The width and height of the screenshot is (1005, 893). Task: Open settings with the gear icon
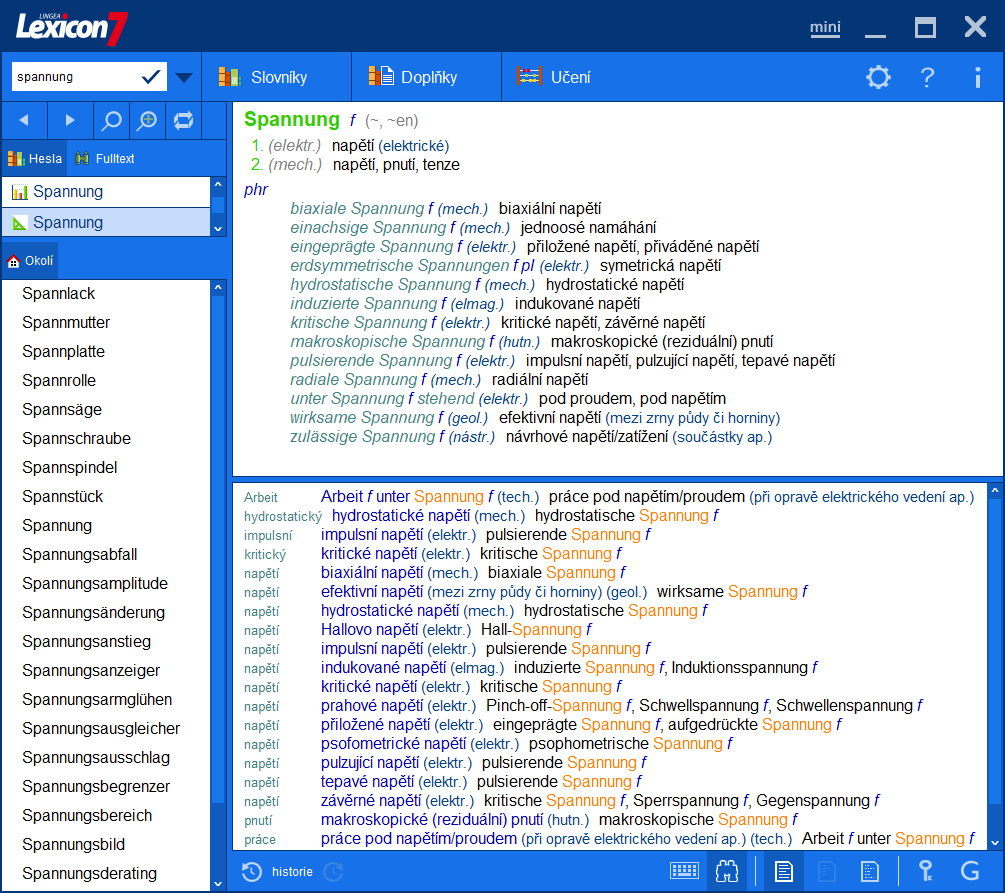[878, 77]
